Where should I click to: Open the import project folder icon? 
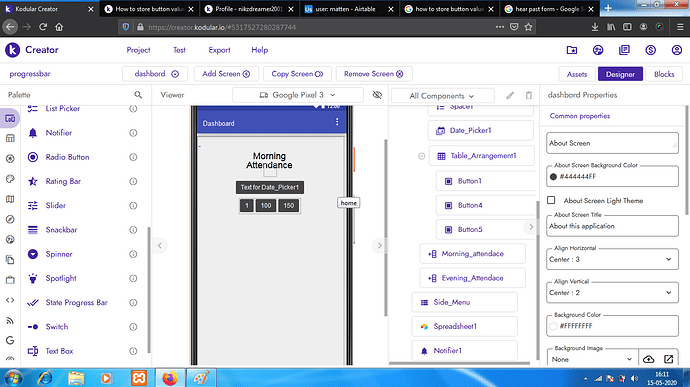(572, 50)
